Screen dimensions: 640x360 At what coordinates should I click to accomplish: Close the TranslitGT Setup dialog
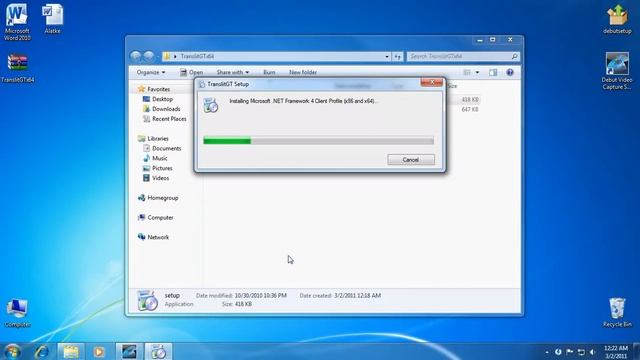point(431,82)
